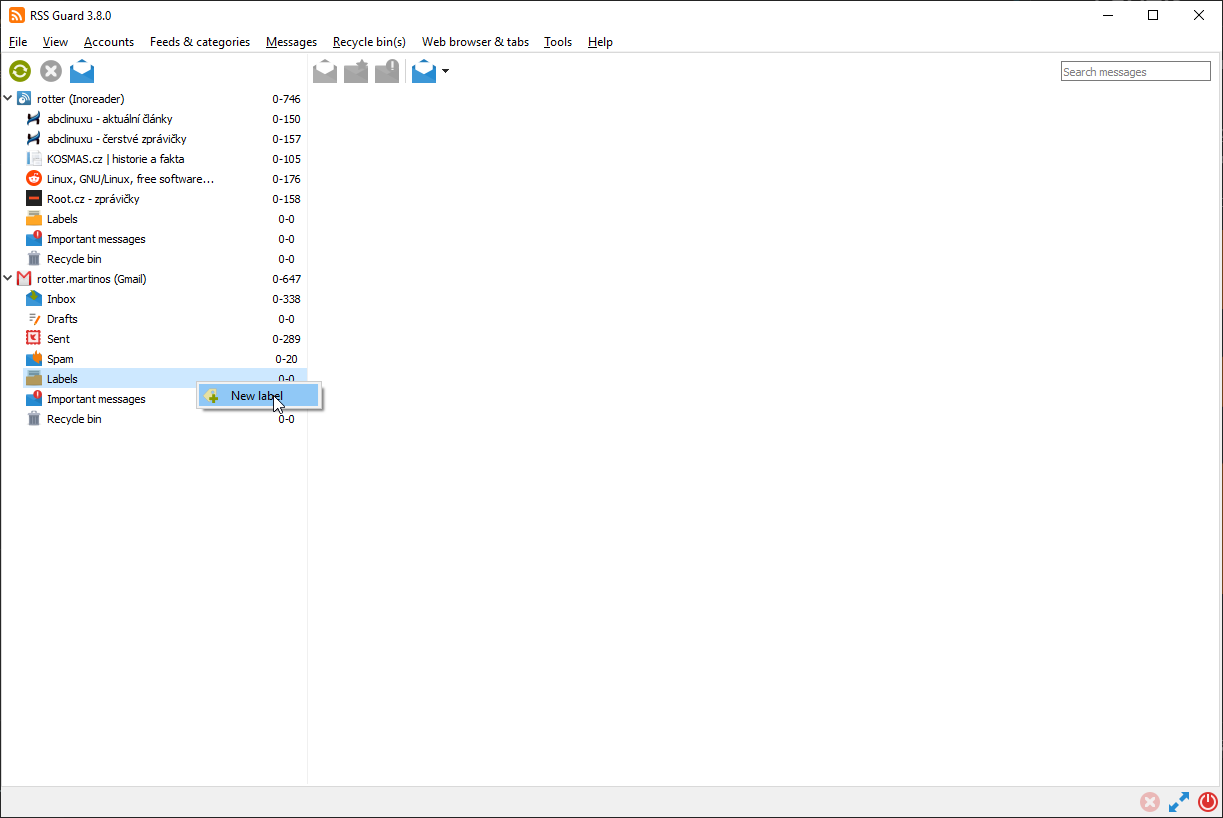Screen dimensions: 1223x818
Task: Click the mark message as read icon
Action: pyautogui.click(x=325, y=71)
